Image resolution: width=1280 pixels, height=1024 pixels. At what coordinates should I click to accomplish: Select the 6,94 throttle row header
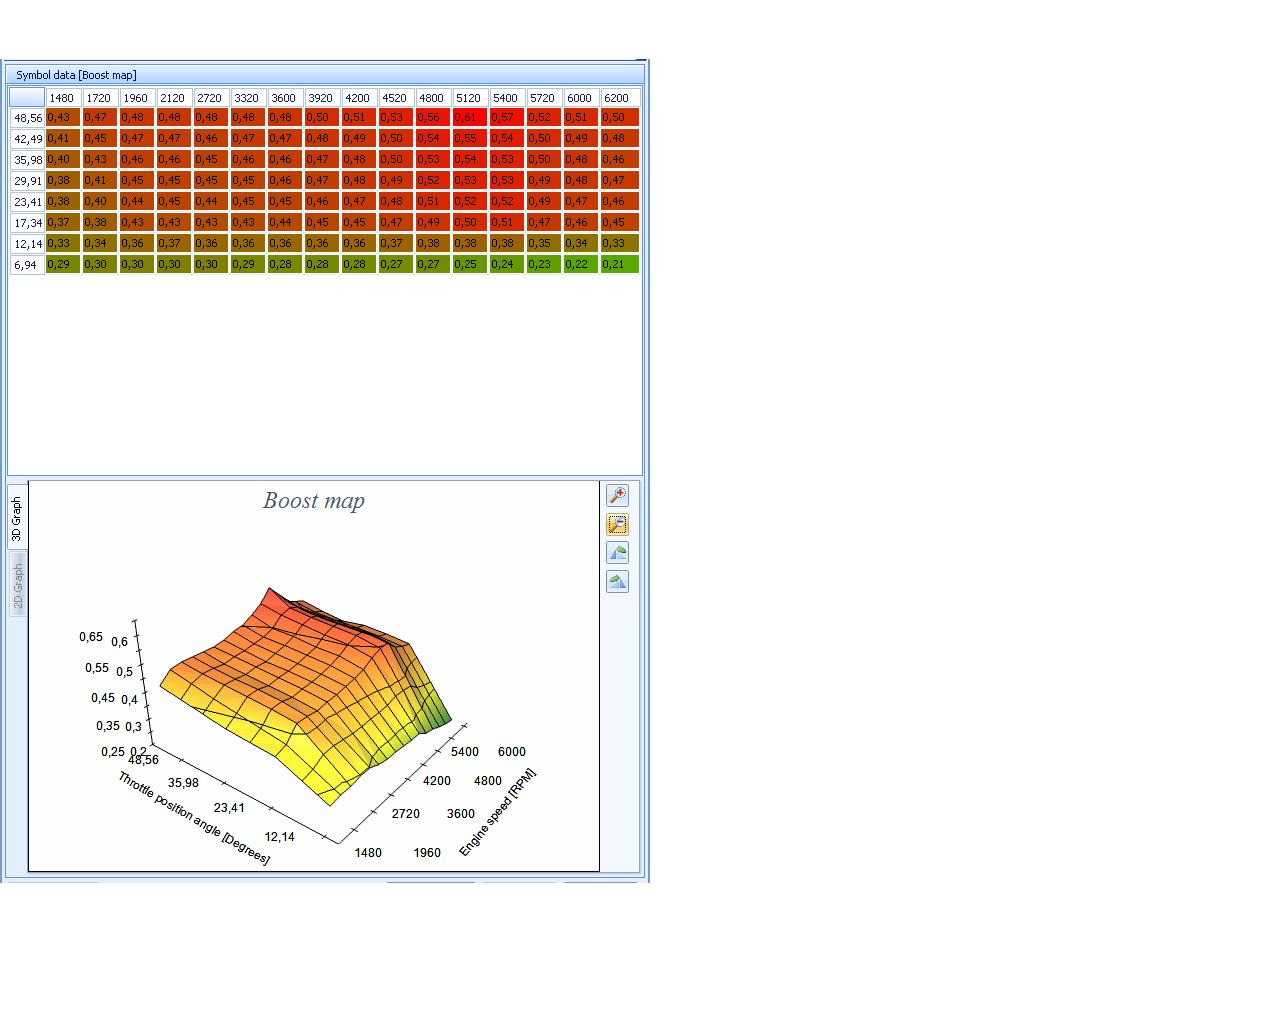pos(28,265)
